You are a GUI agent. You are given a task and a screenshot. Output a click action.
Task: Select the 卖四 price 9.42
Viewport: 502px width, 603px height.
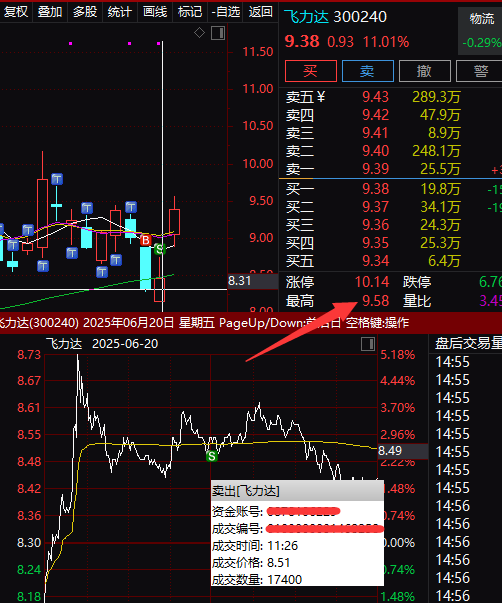click(x=375, y=115)
